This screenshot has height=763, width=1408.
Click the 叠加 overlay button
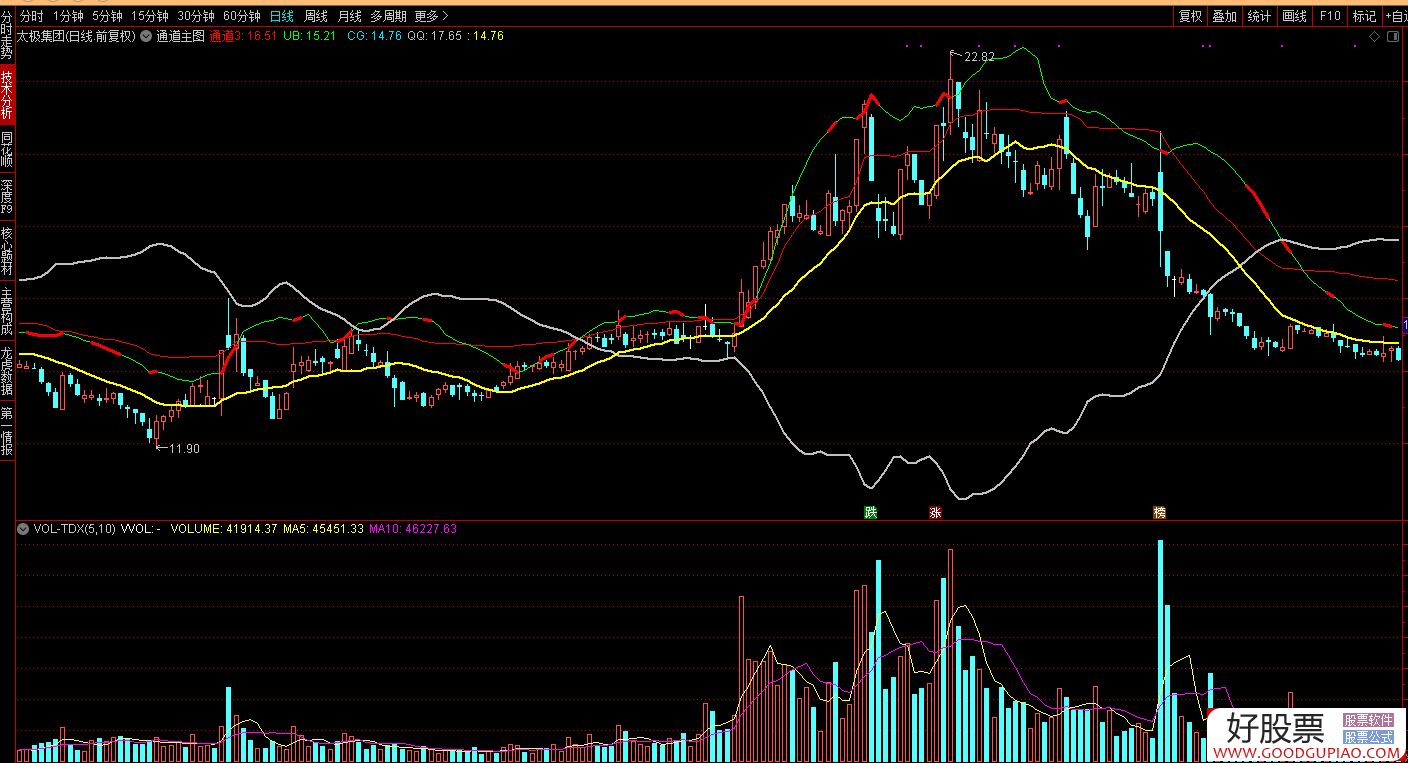pyautogui.click(x=1225, y=16)
